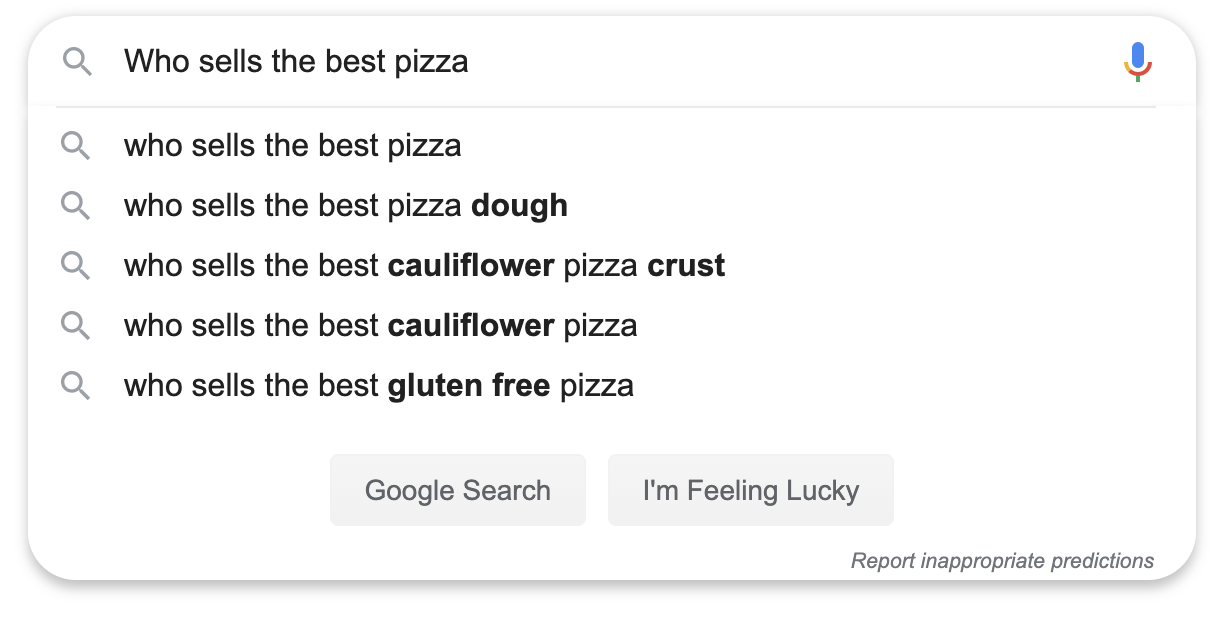Click the search icon beside the gluten free pizza suggestion

pos(76,385)
